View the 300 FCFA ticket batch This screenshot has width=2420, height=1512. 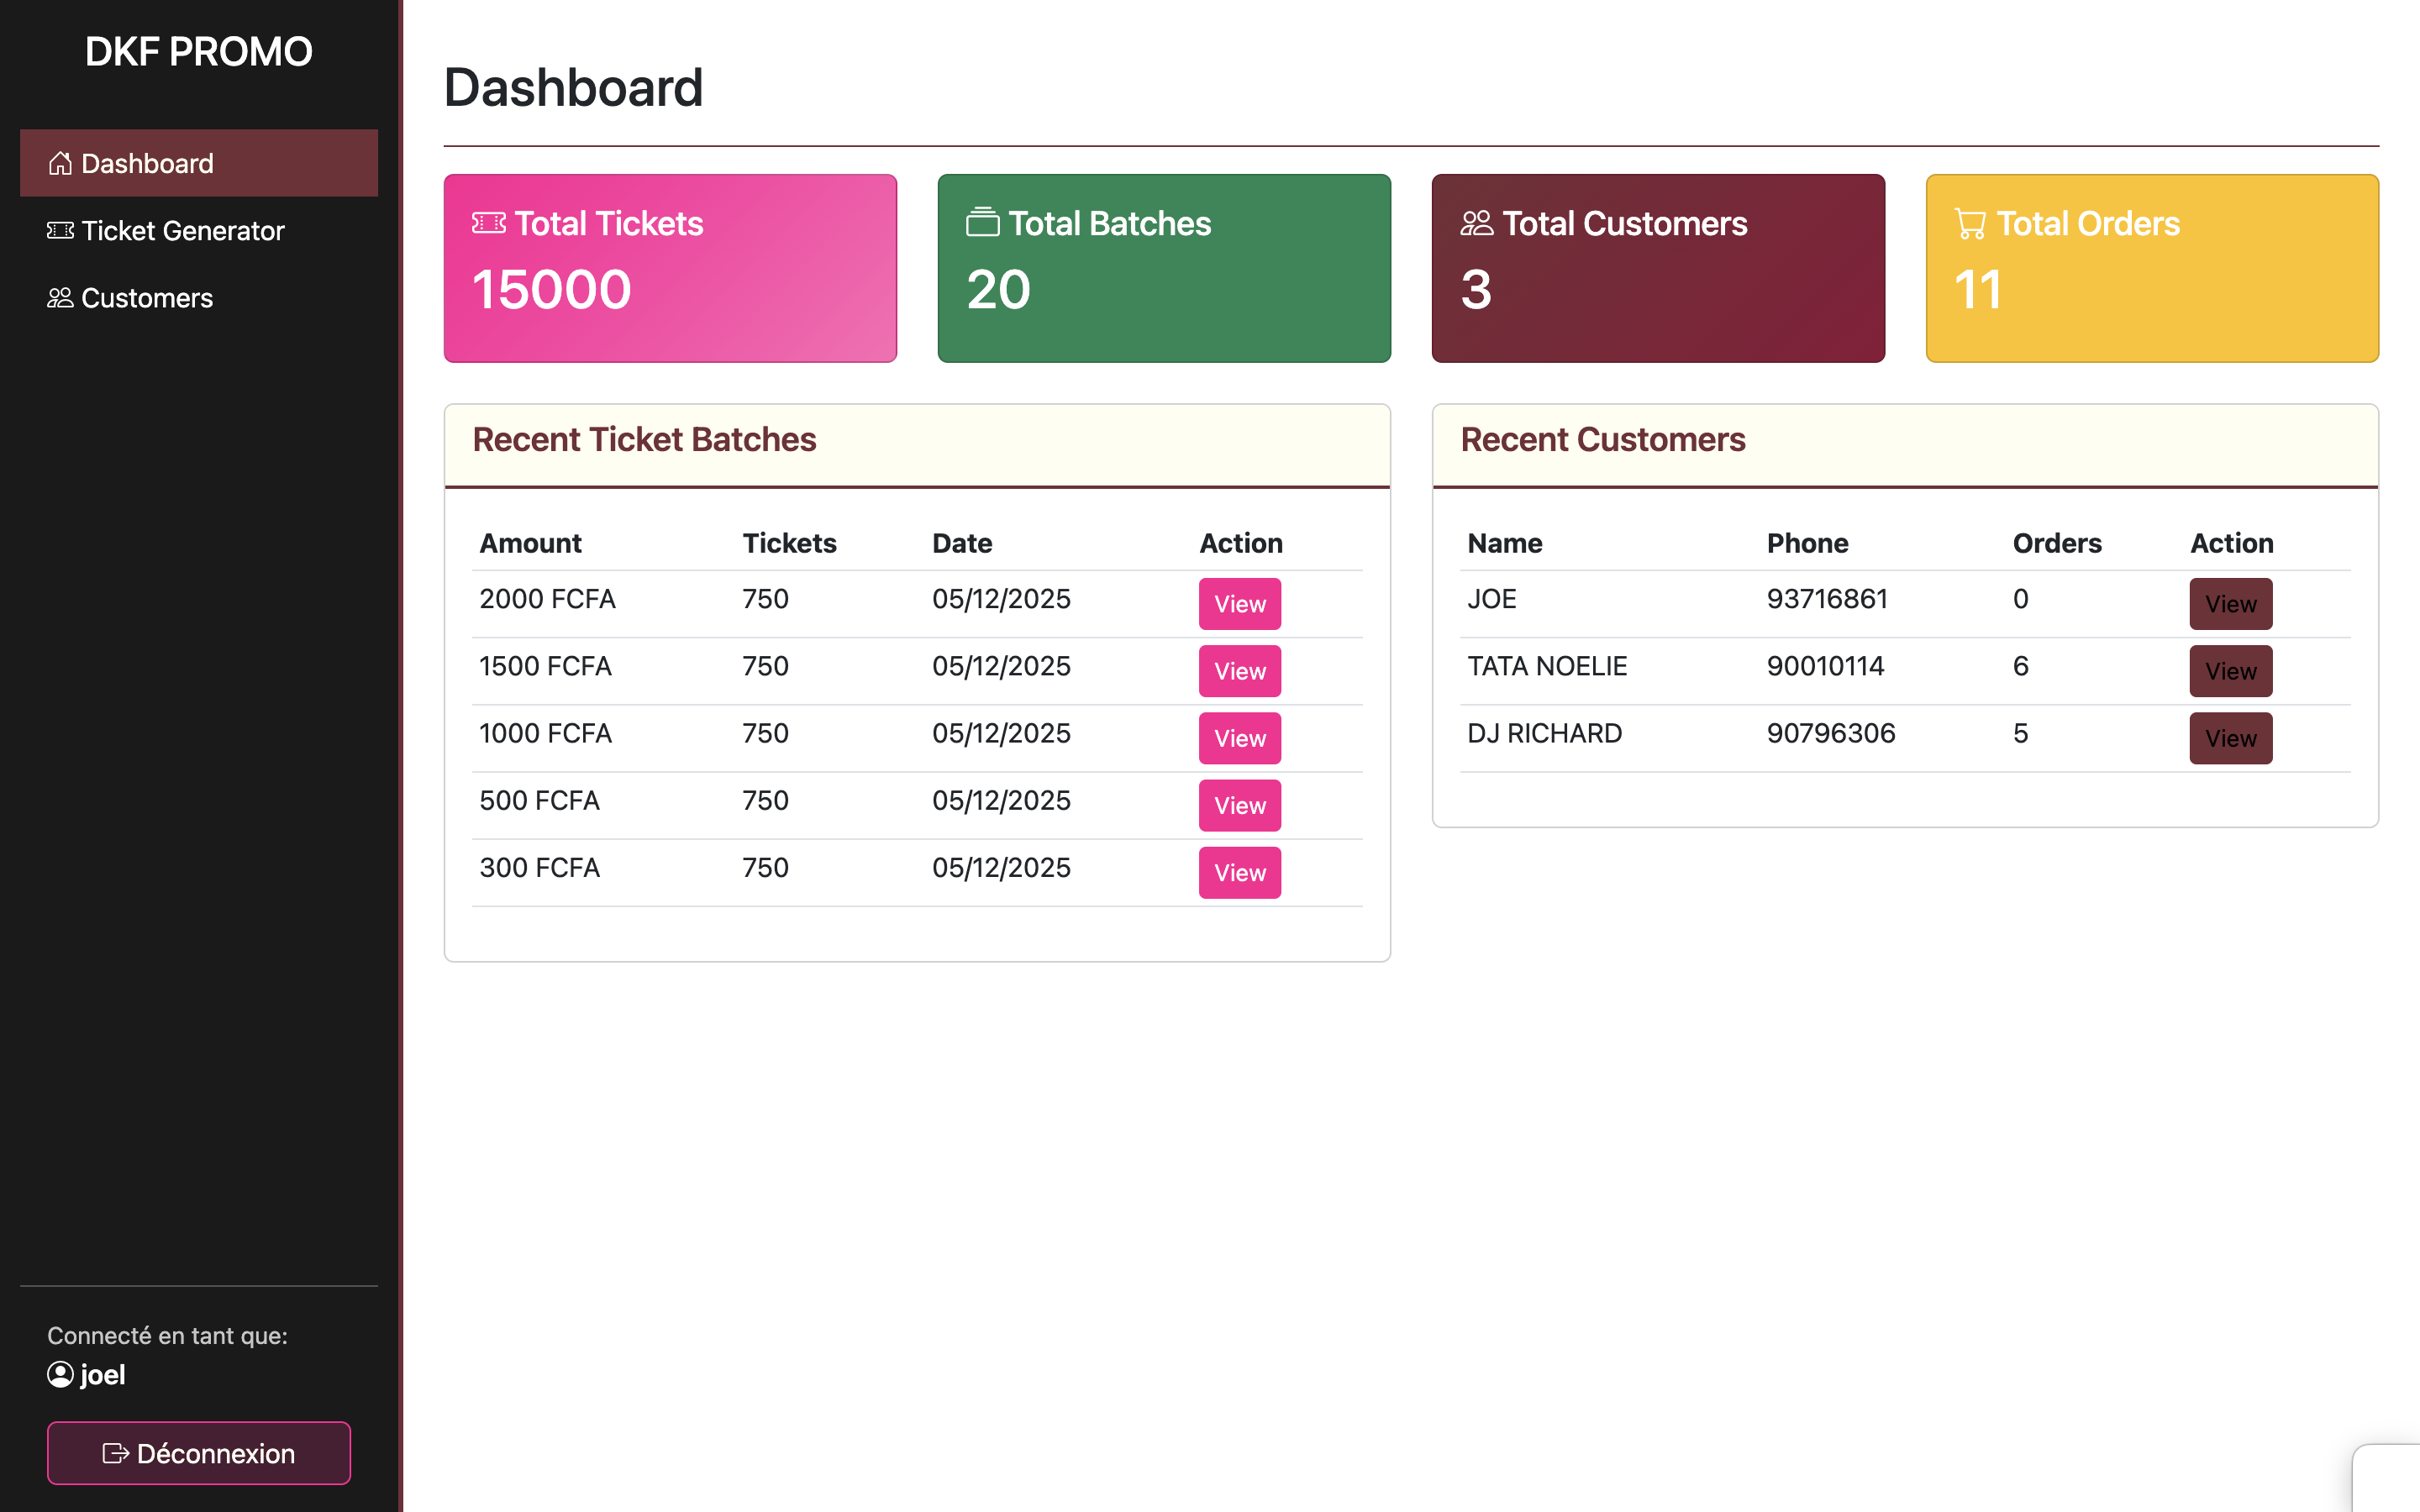tap(1239, 873)
